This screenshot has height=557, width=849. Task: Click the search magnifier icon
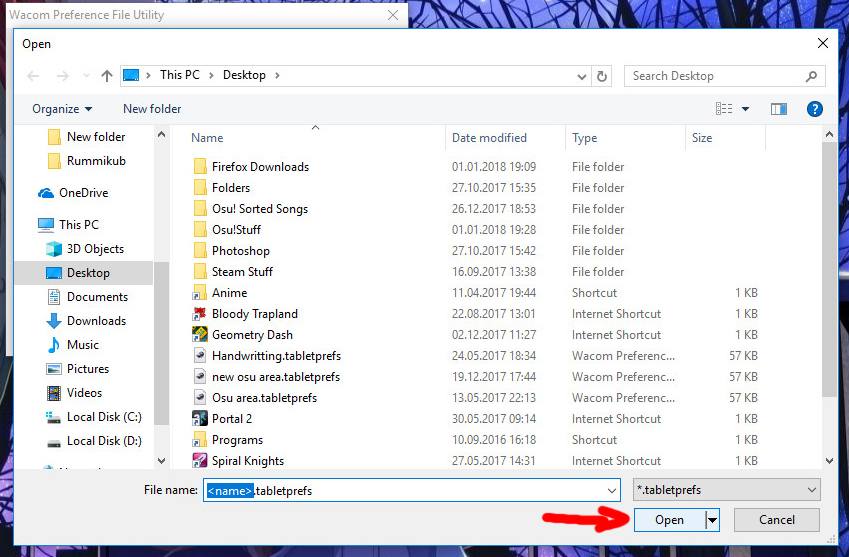(x=811, y=76)
